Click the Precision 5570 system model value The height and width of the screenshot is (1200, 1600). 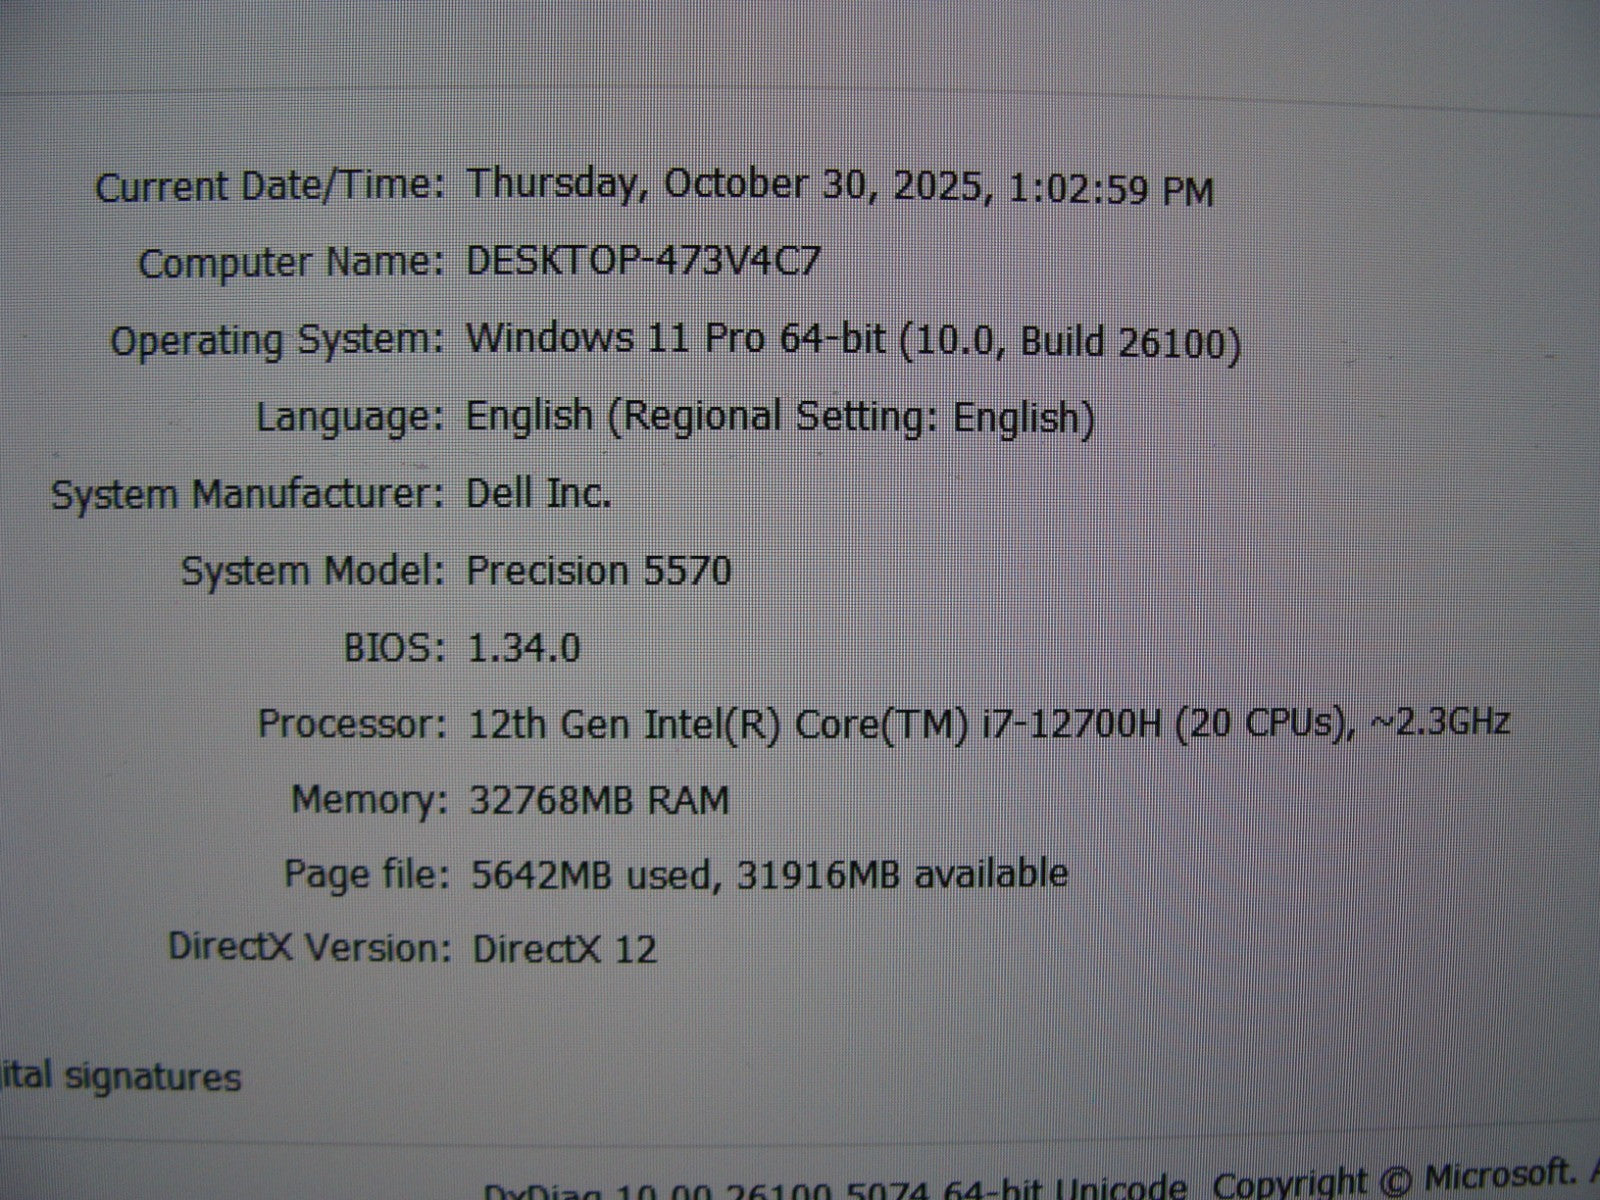point(599,571)
